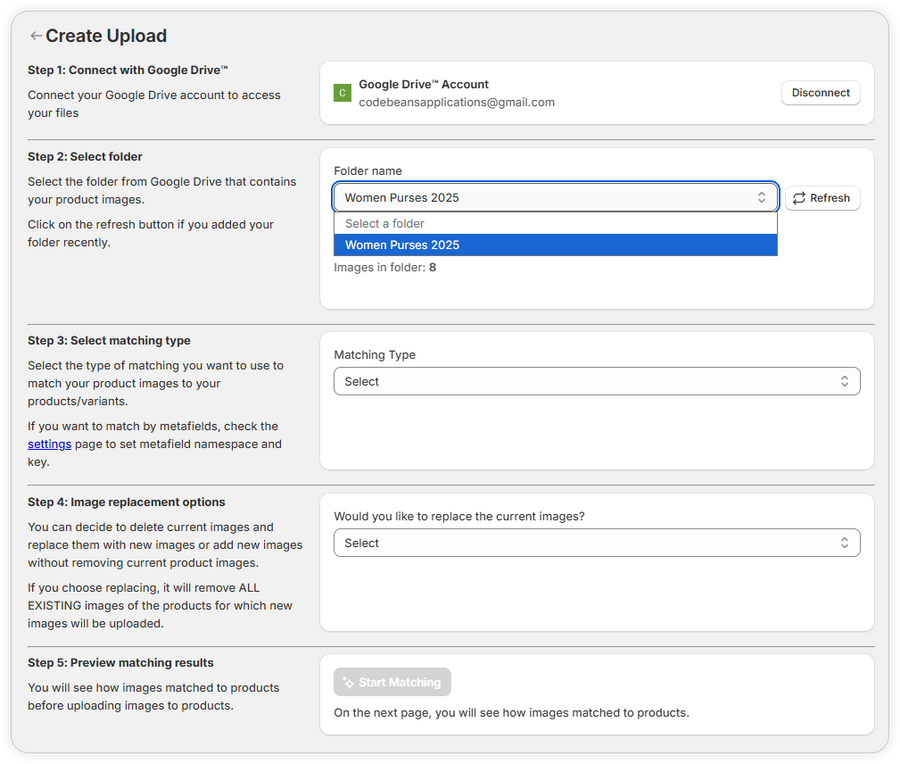The width and height of the screenshot is (900, 764).
Task: Click the 'Folder name' field label
Action: point(368,171)
